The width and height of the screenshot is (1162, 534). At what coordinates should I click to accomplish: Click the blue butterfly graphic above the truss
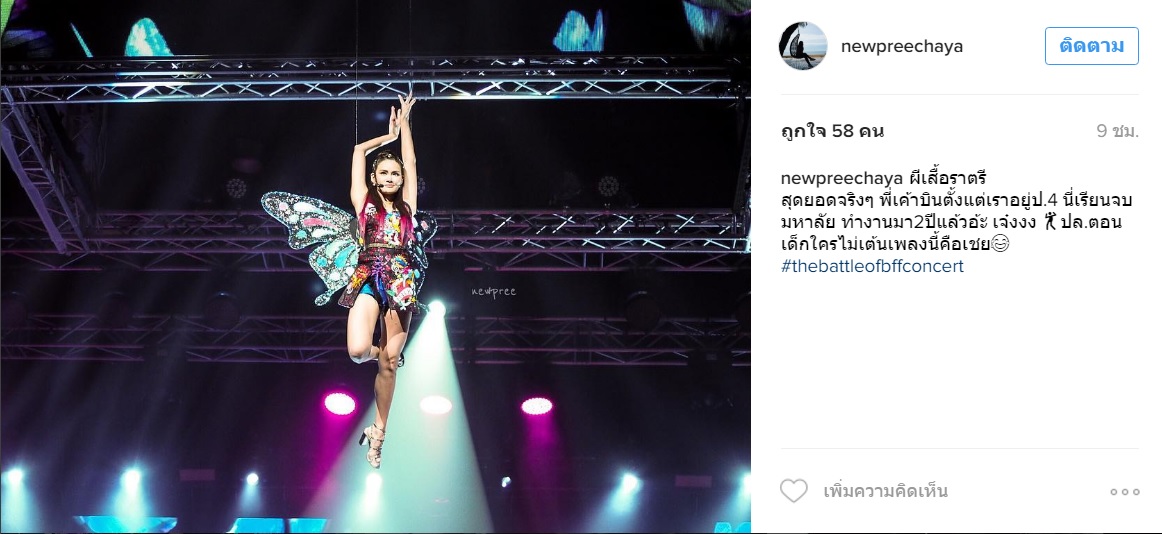pyautogui.click(x=580, y=32)
